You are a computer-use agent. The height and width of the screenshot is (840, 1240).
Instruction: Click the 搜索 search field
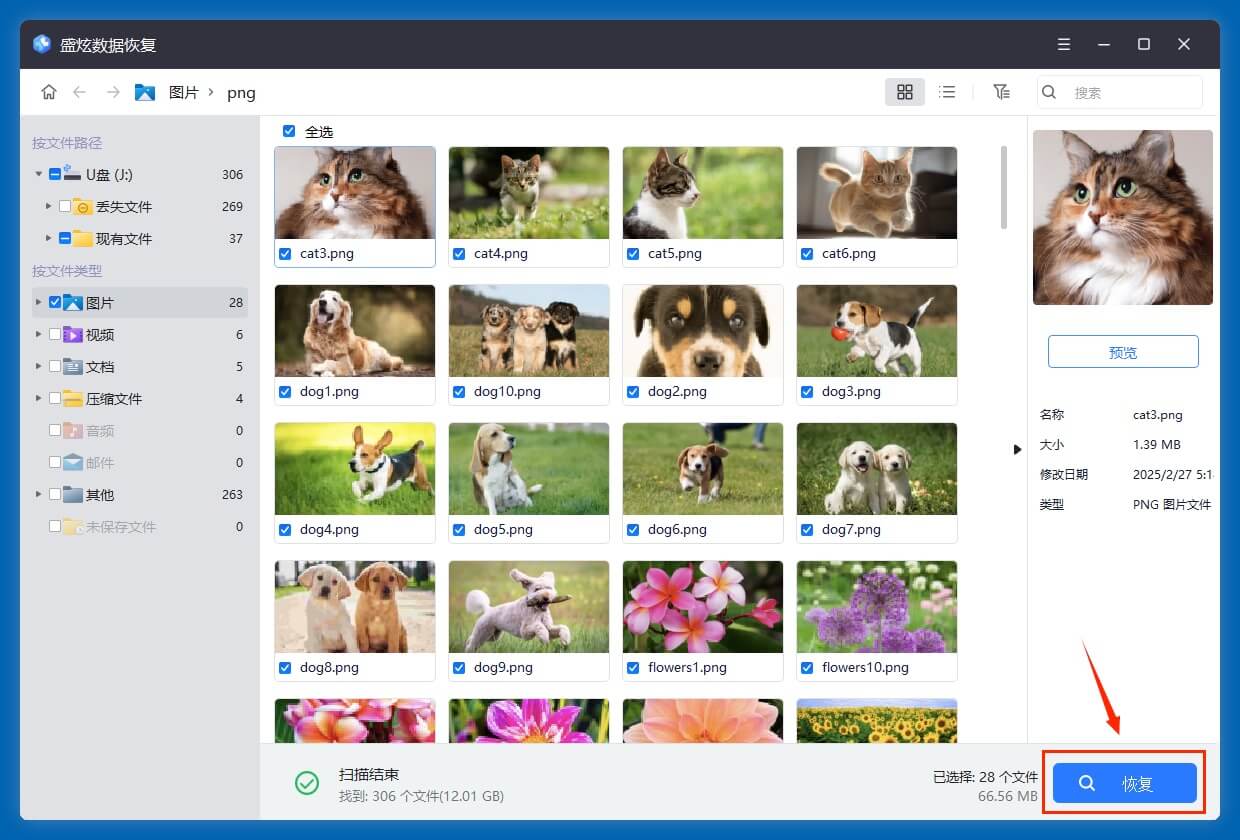(x=1130, y=92)
